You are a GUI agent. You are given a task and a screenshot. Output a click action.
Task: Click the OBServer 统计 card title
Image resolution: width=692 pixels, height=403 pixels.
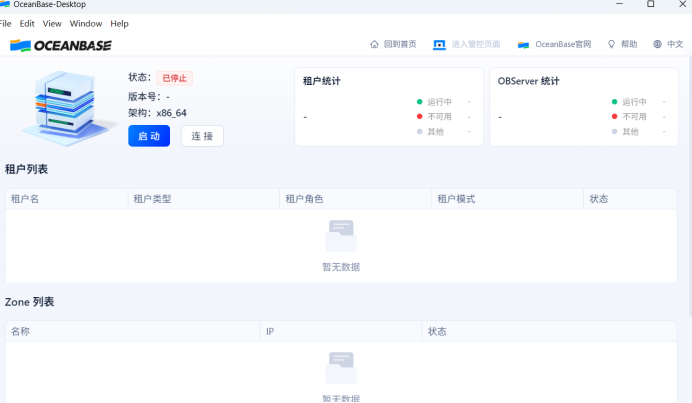pyautogui.click(x=529, y=81)
